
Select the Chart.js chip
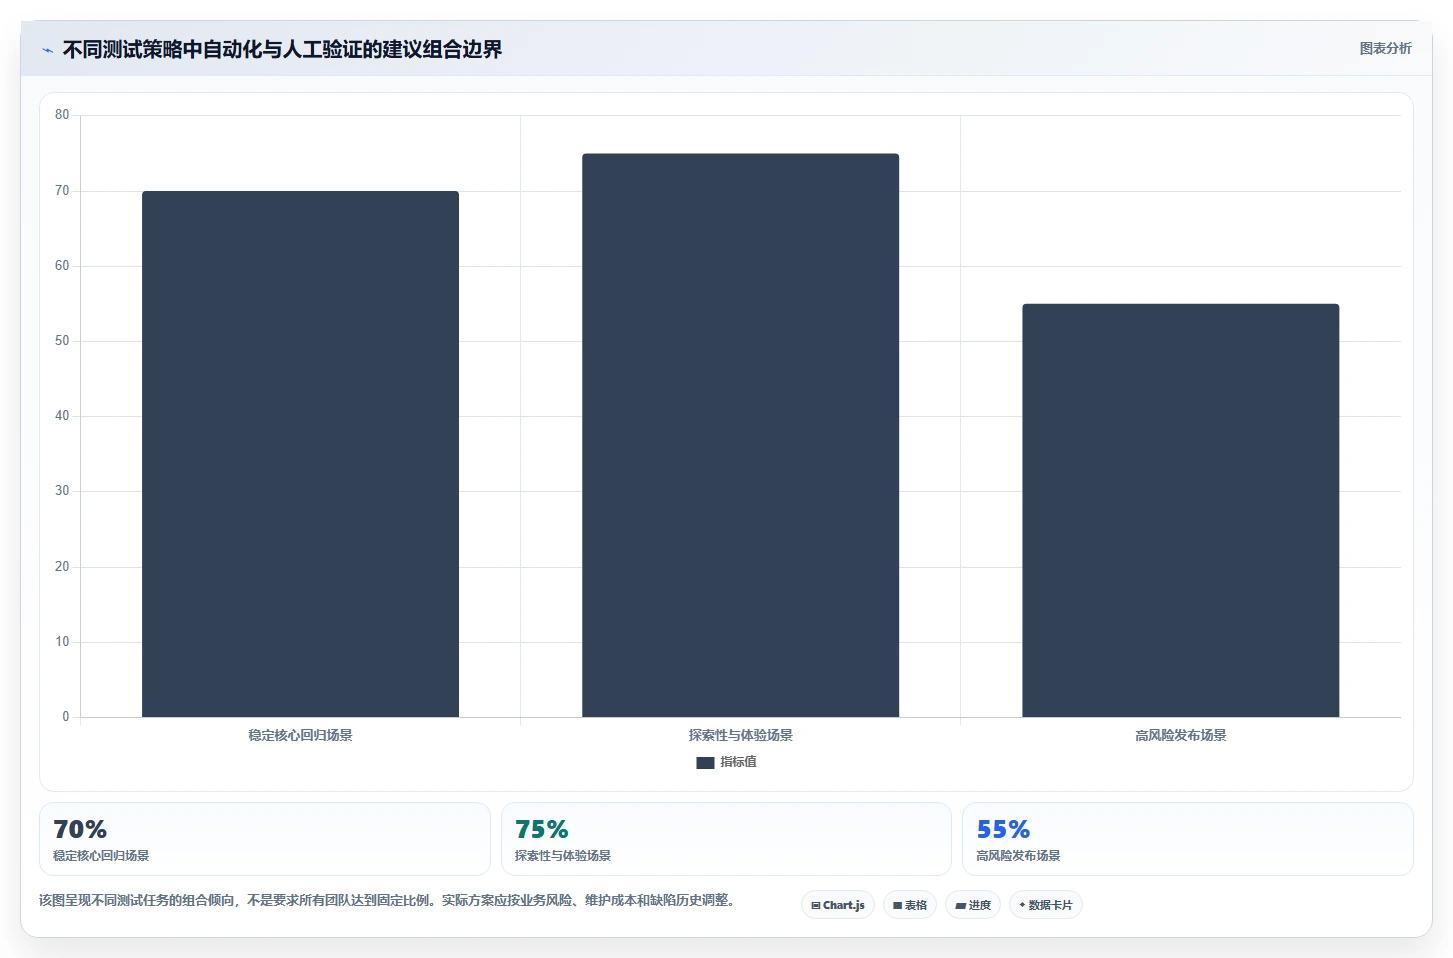pyautogui.click(x=838, y=905)
